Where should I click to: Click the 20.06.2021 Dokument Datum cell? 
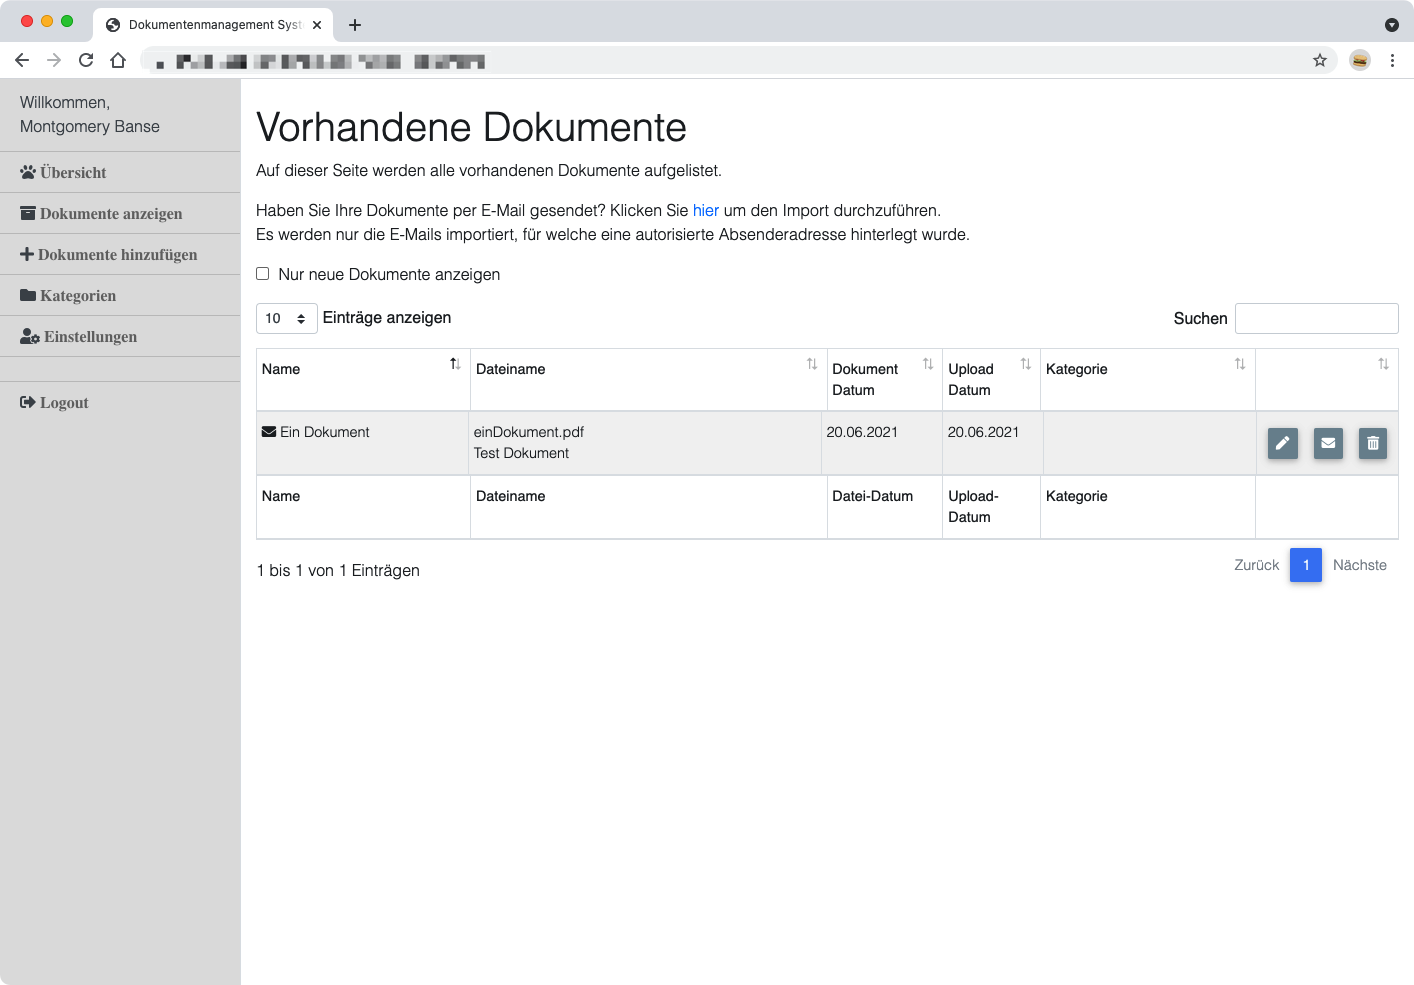pos(881,443)
